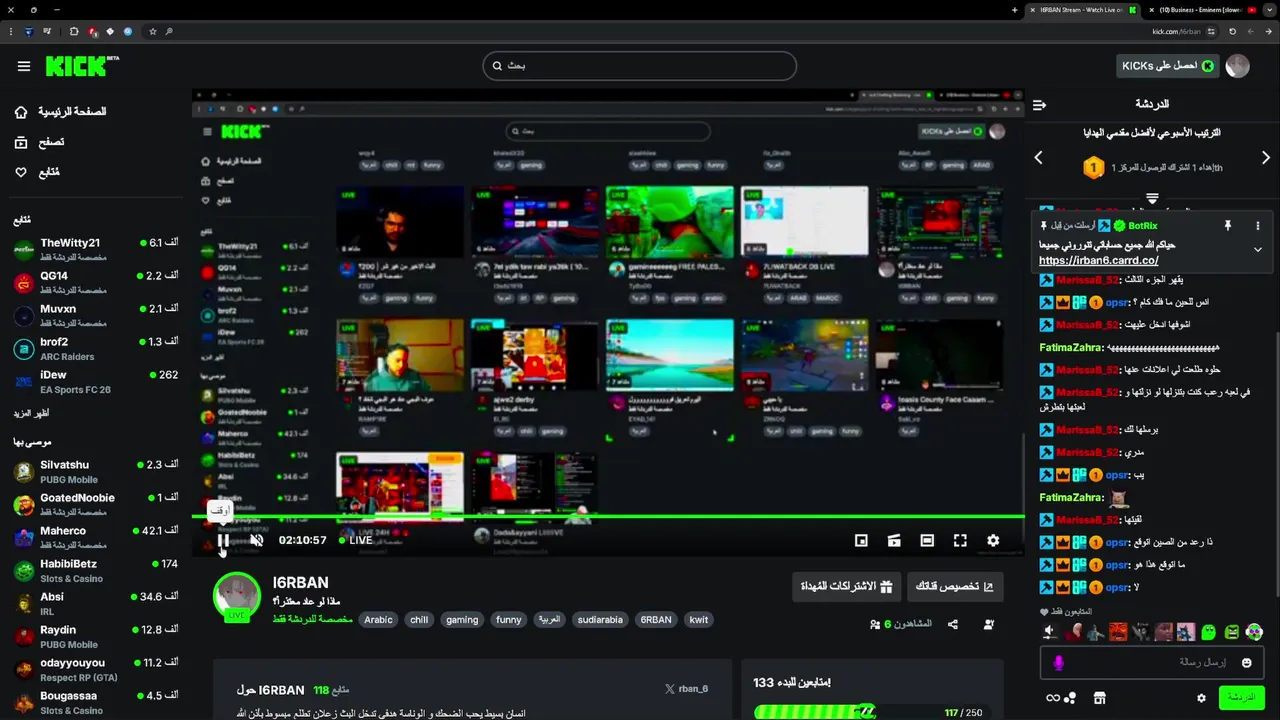Pause the live stream video
Image resolution: width=1280 pixels, height=720 pixels.
pos(223,540)
